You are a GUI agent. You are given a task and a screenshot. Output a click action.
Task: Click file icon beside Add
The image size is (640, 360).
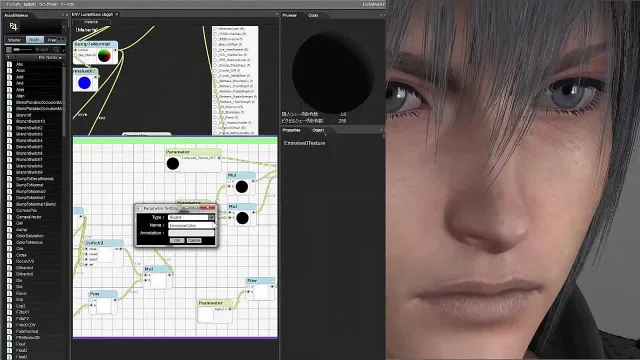point(9,77)
